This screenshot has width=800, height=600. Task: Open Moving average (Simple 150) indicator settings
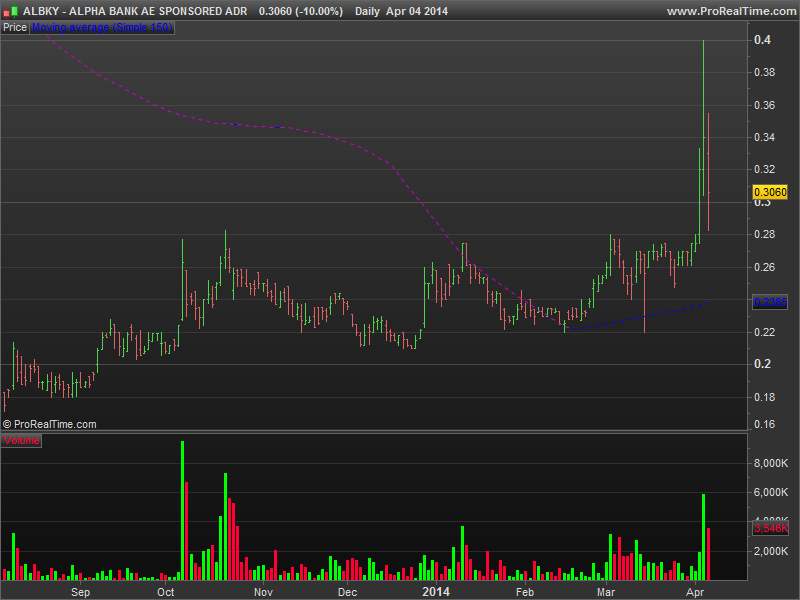pos(102,28)
